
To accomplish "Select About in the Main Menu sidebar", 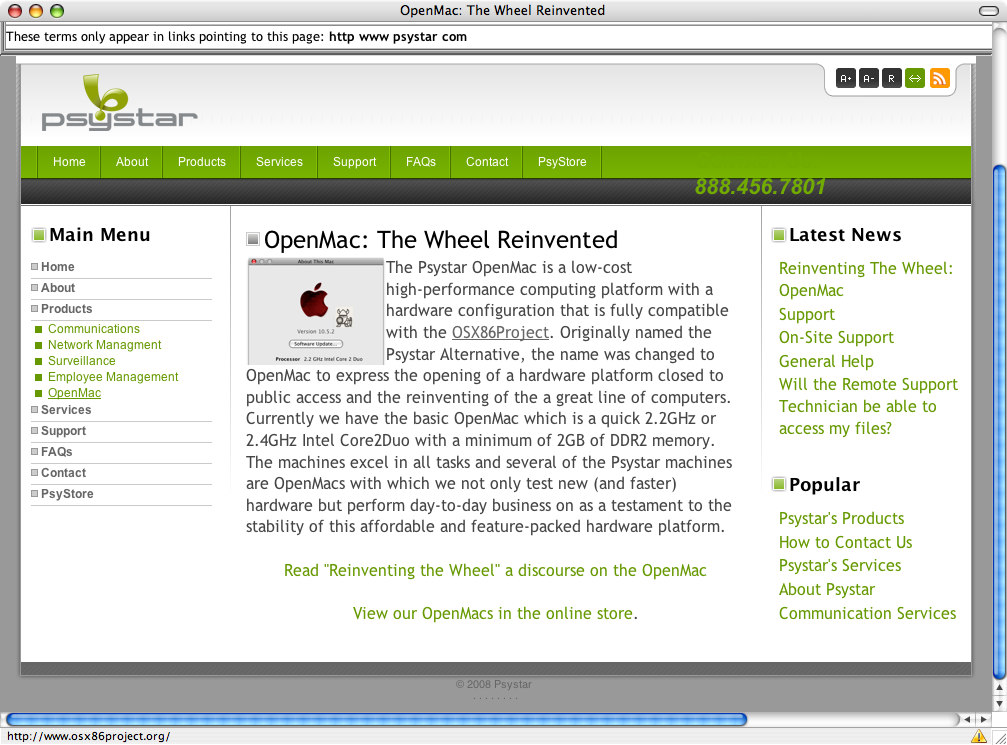I will (x=58, y=288).
